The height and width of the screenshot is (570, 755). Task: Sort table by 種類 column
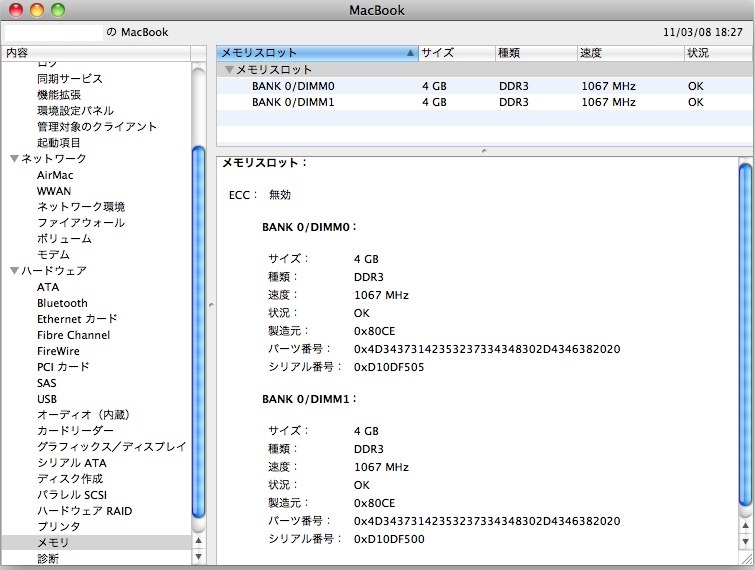click(x=536, y=52)
